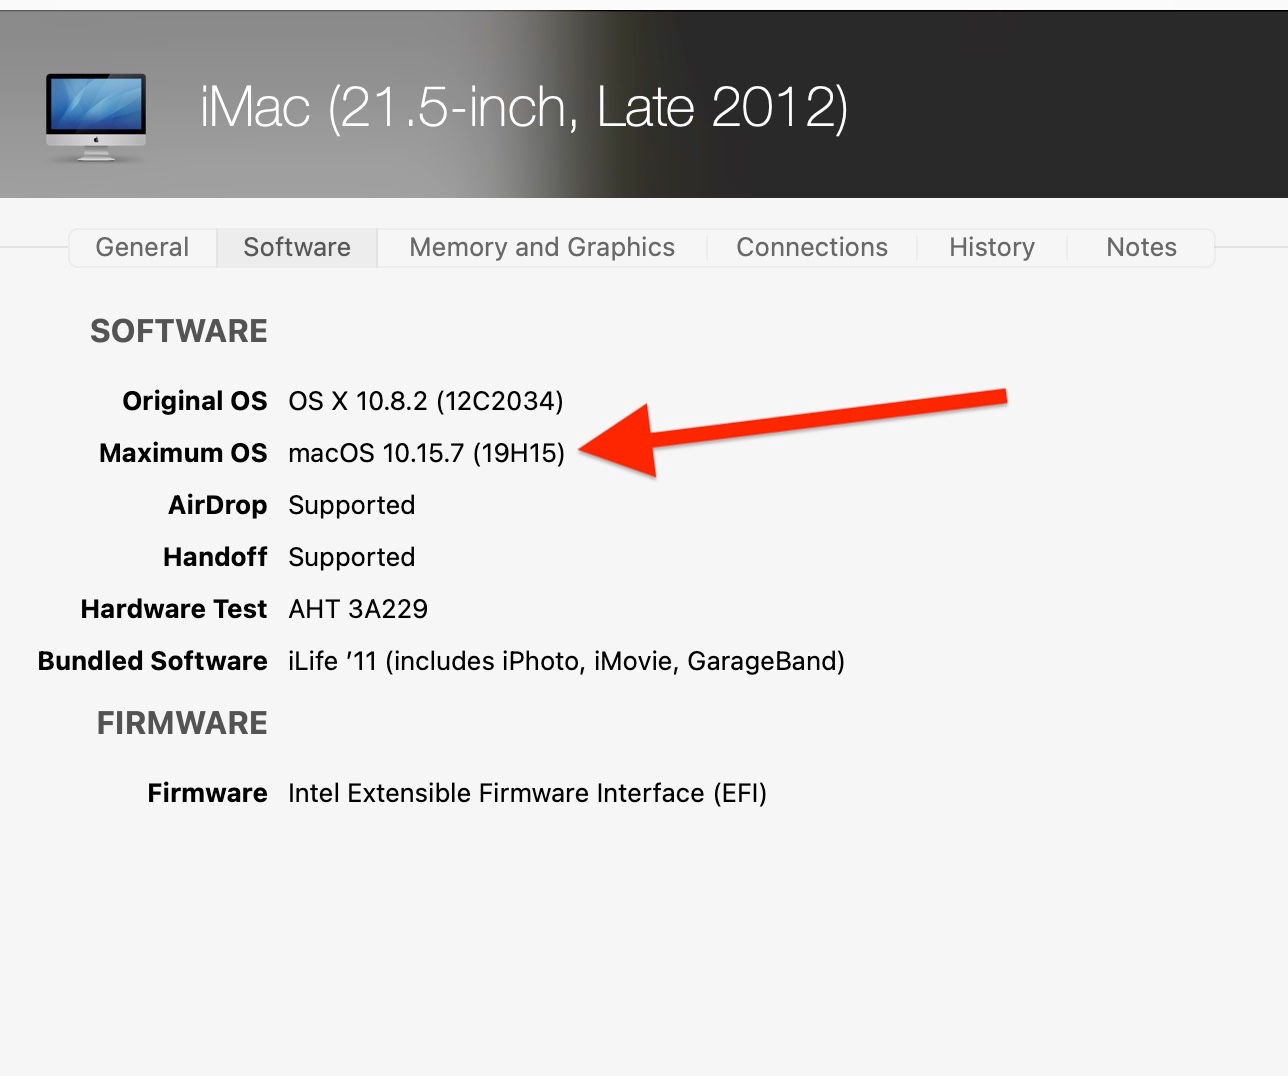Screen dimensions: 1288x1076
Task: Select the Maximum OS label
Action: coord(183,453)
